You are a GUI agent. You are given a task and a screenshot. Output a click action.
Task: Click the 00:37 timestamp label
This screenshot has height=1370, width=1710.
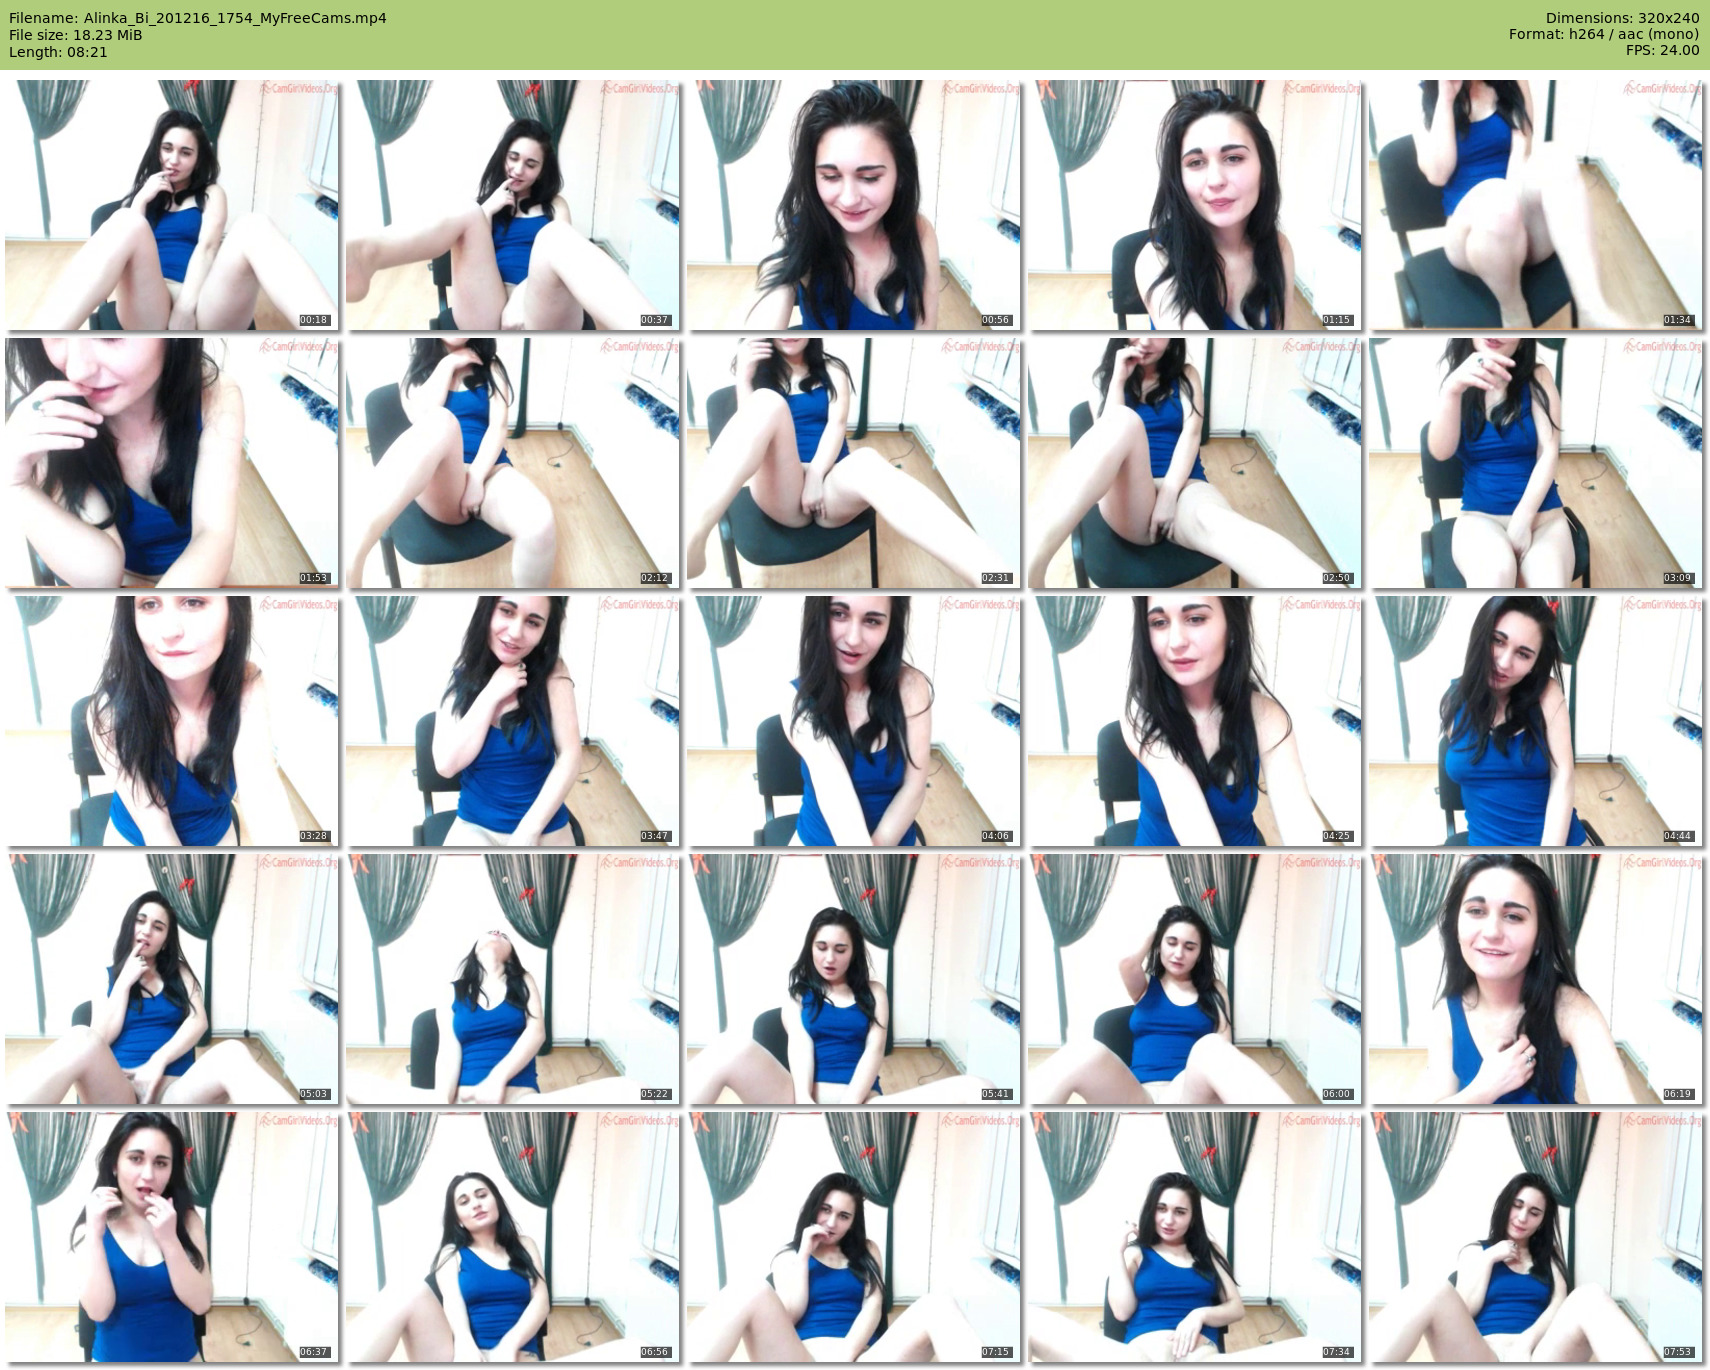click(x=654, y=320)
